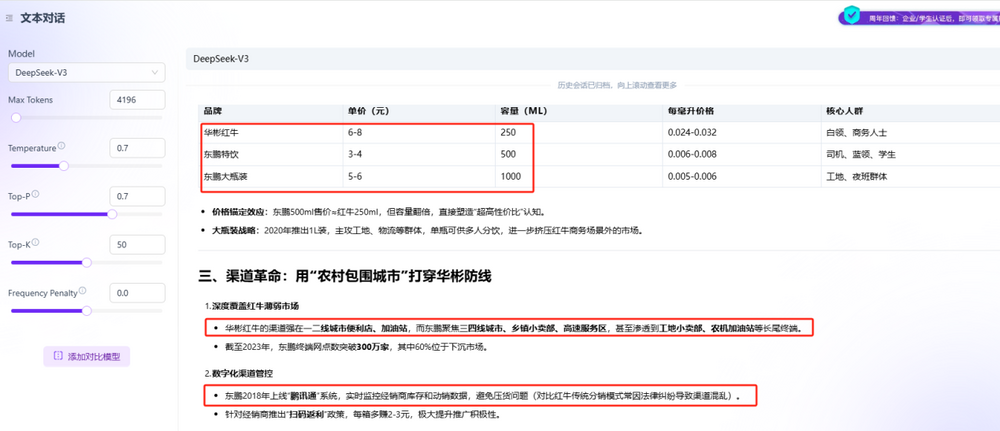Open the Model dropdown showing DeepSeek-V3

click(86, 72)
